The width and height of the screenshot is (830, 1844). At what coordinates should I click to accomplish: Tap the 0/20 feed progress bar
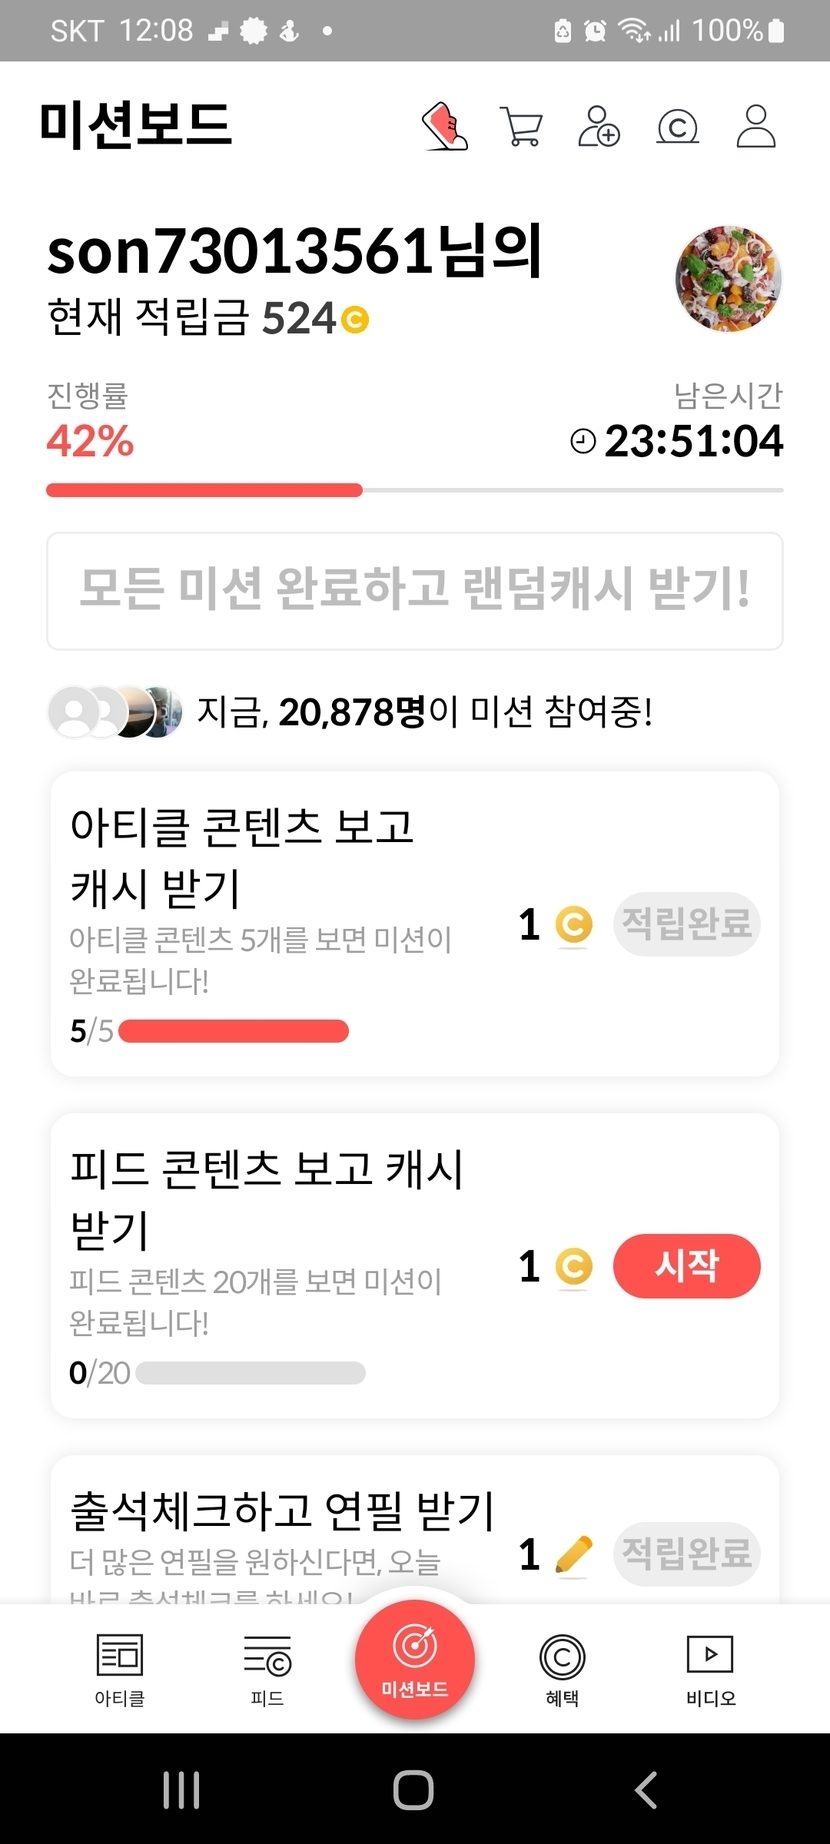(250, 1373)
